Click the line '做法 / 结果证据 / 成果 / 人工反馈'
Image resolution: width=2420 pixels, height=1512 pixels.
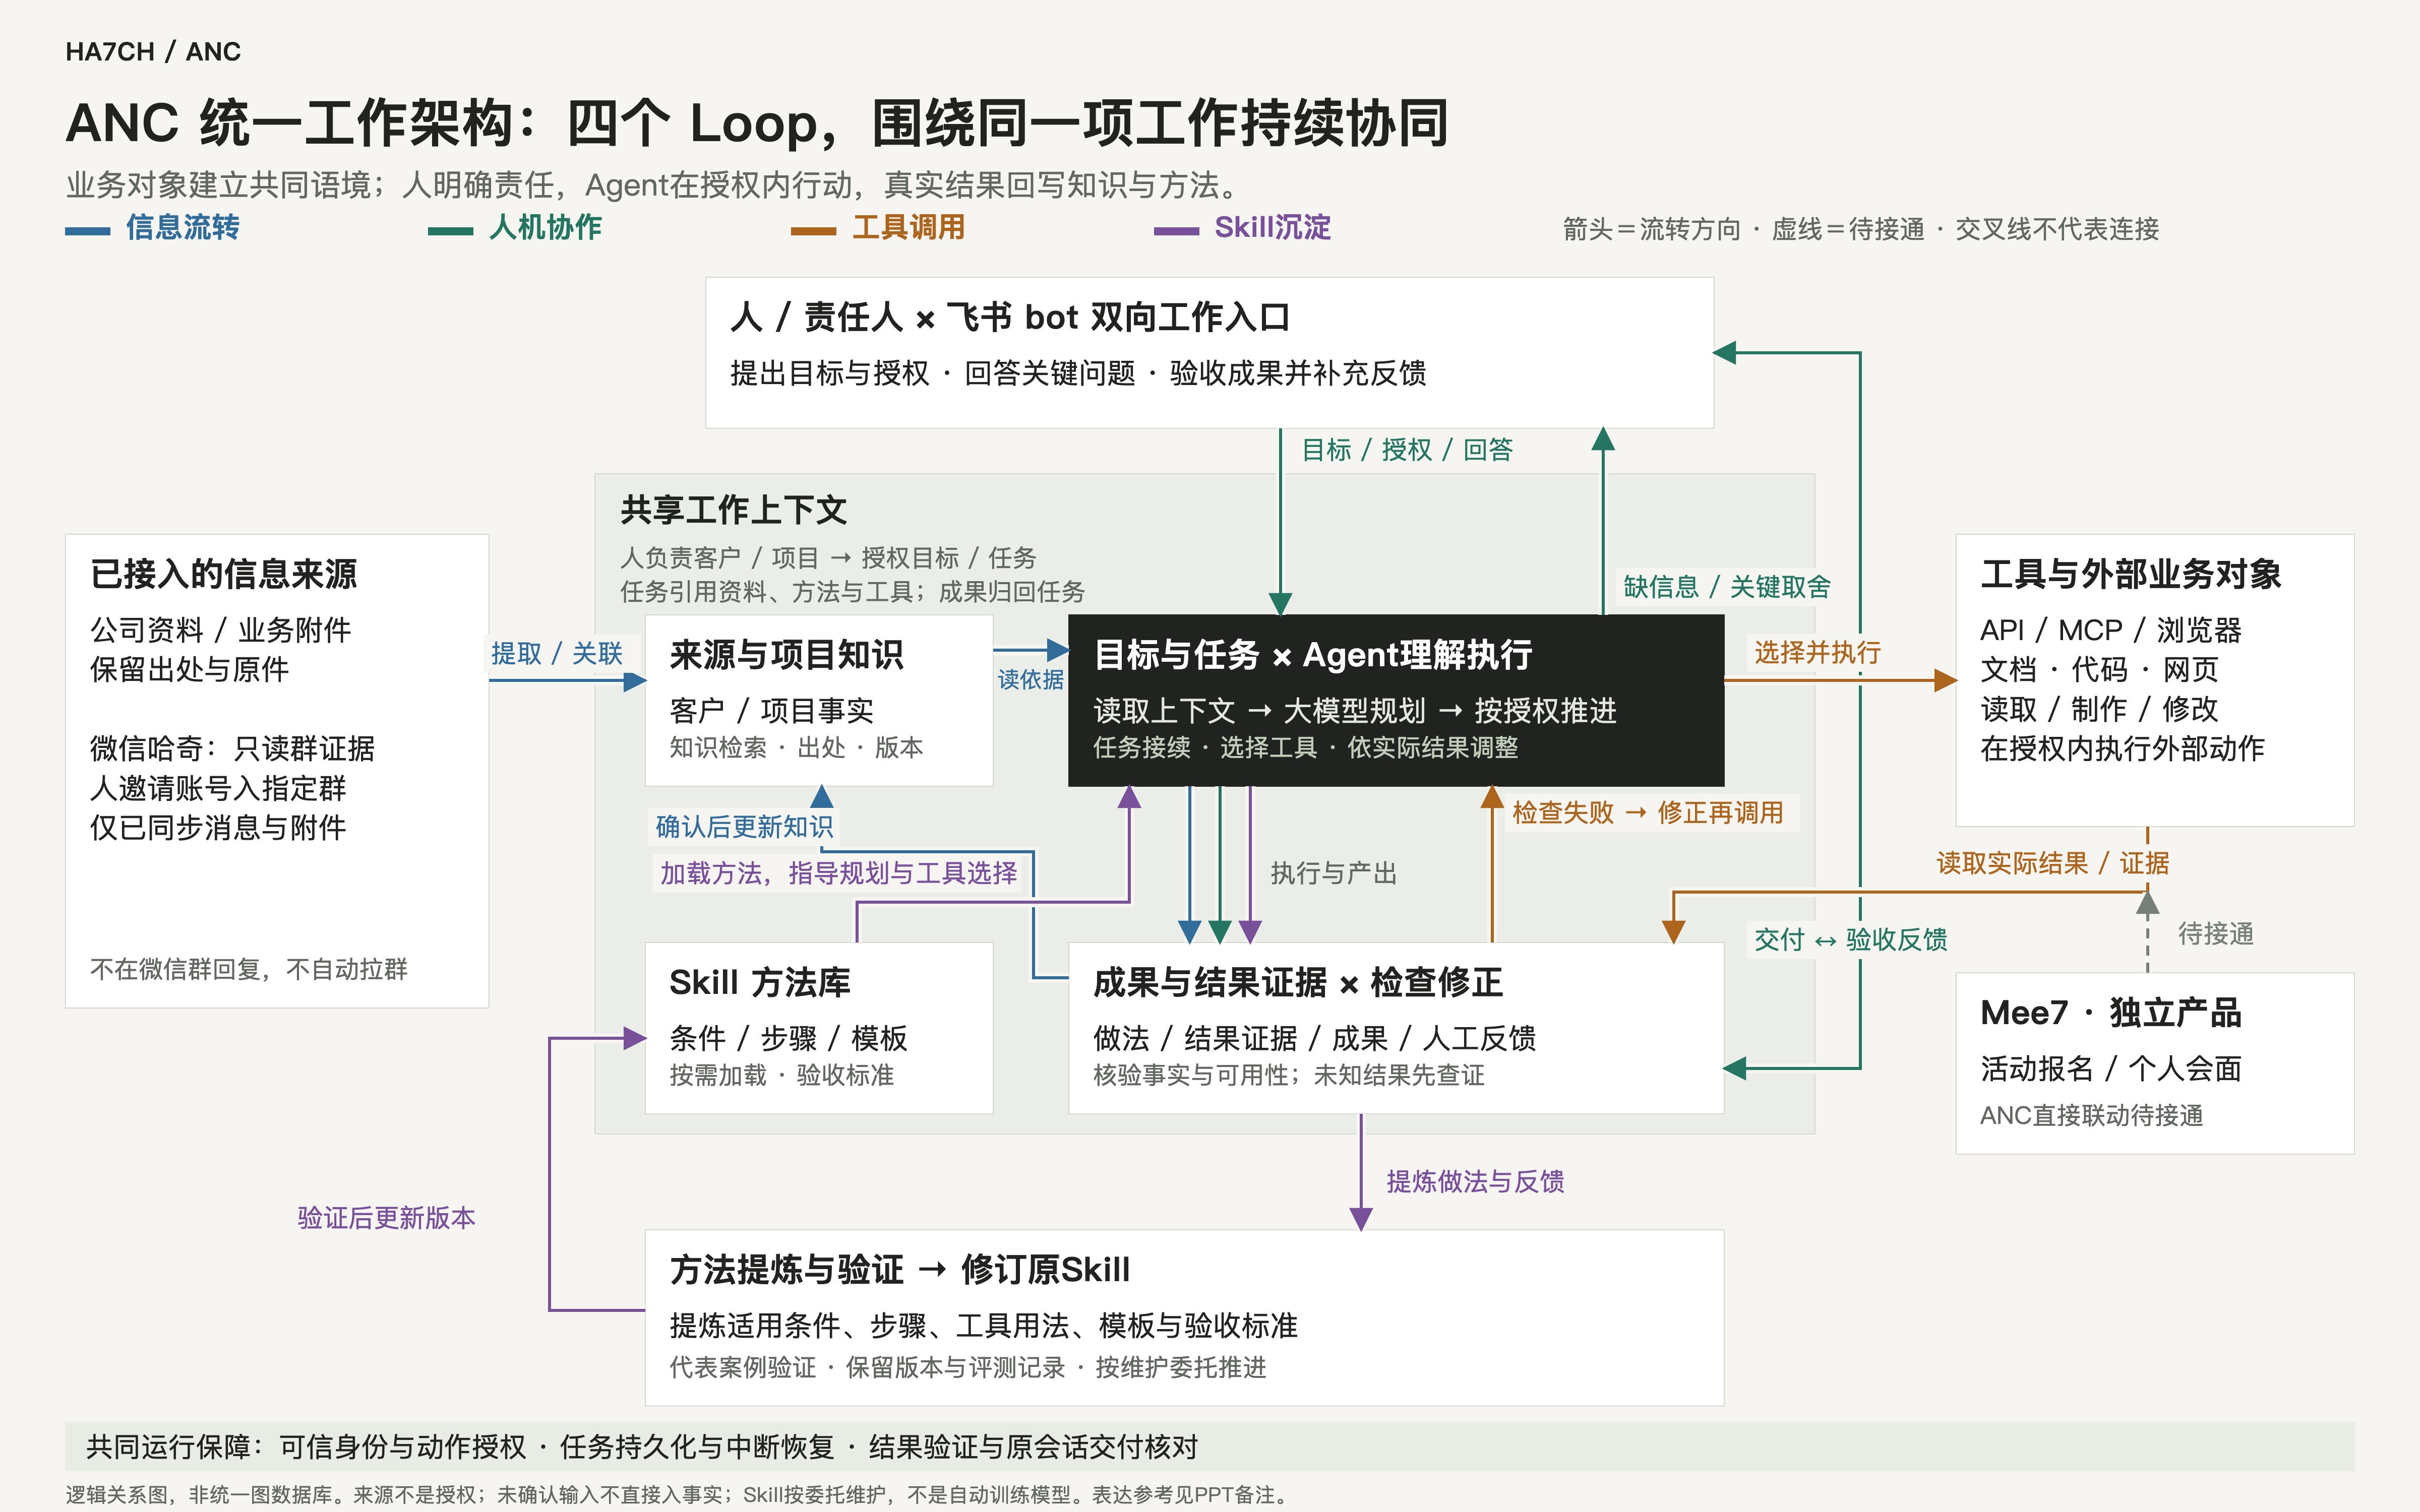(1314, 1039)
